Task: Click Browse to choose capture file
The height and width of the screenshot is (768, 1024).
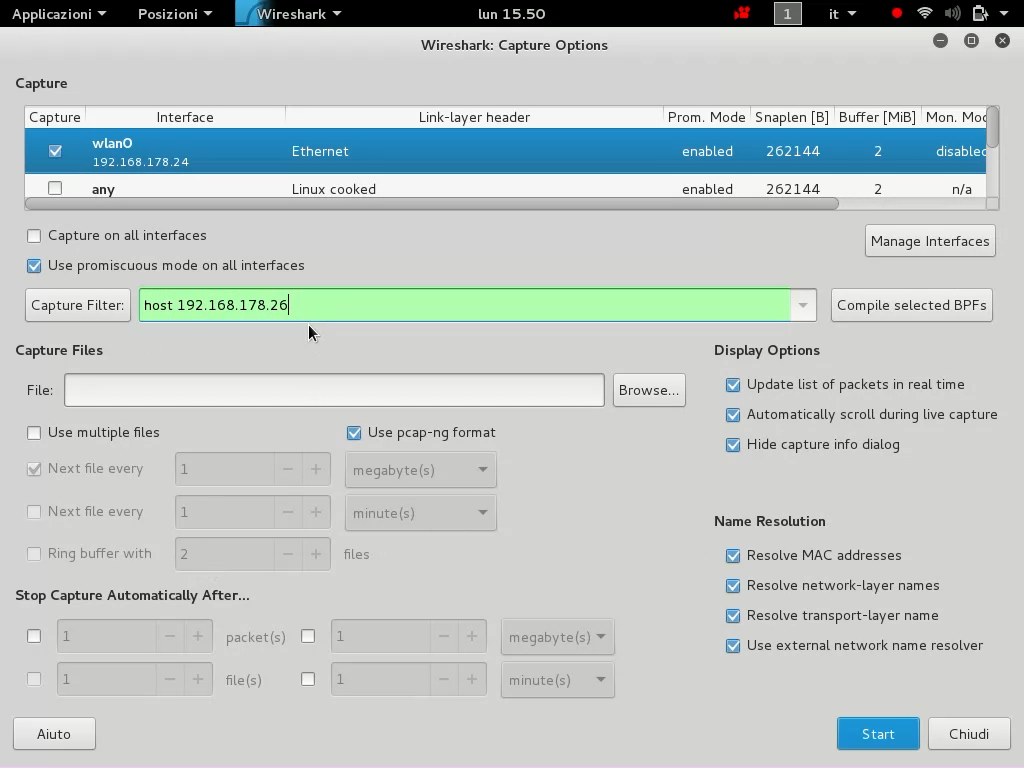Action: coord(649,390)
